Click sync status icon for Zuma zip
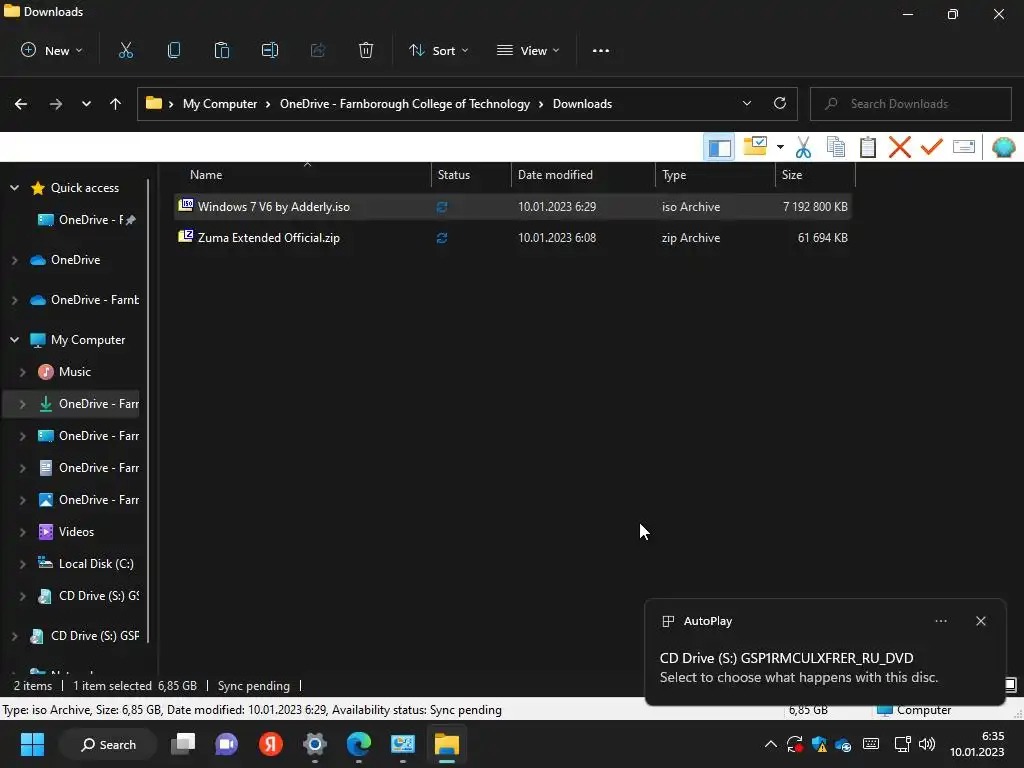The height and width of the screenshot is (768, 1024). pos(442,238)
